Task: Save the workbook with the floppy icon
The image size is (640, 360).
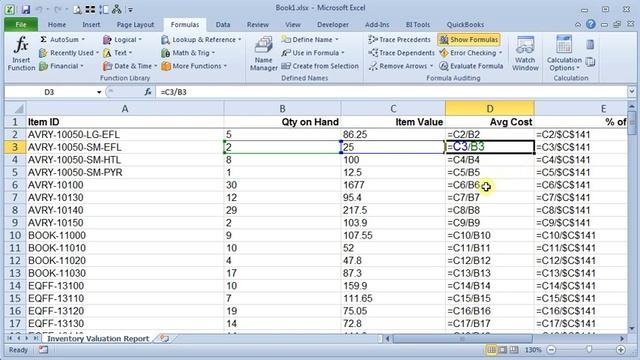Action: pyautogui.click(x=26, y=9)
